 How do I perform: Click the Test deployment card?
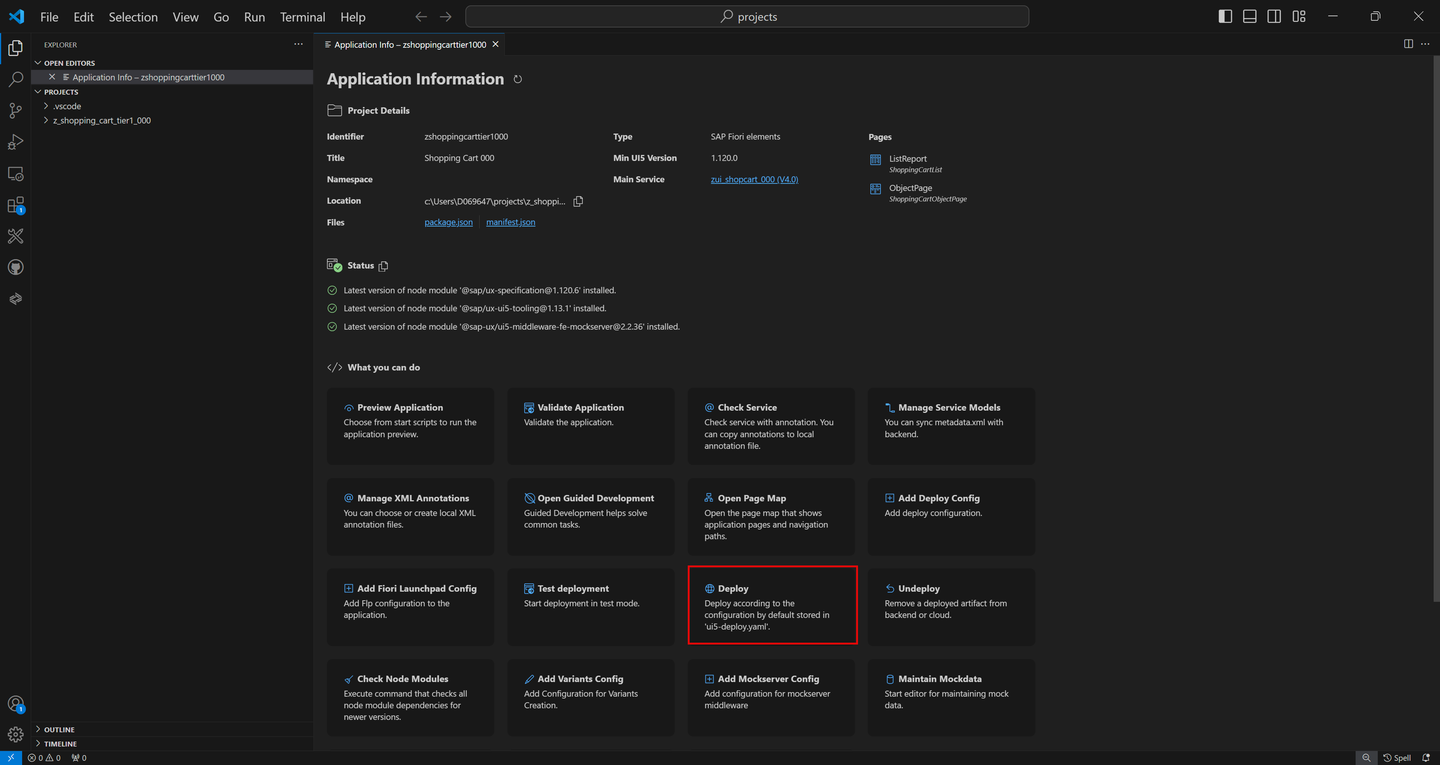pos(591,607)
